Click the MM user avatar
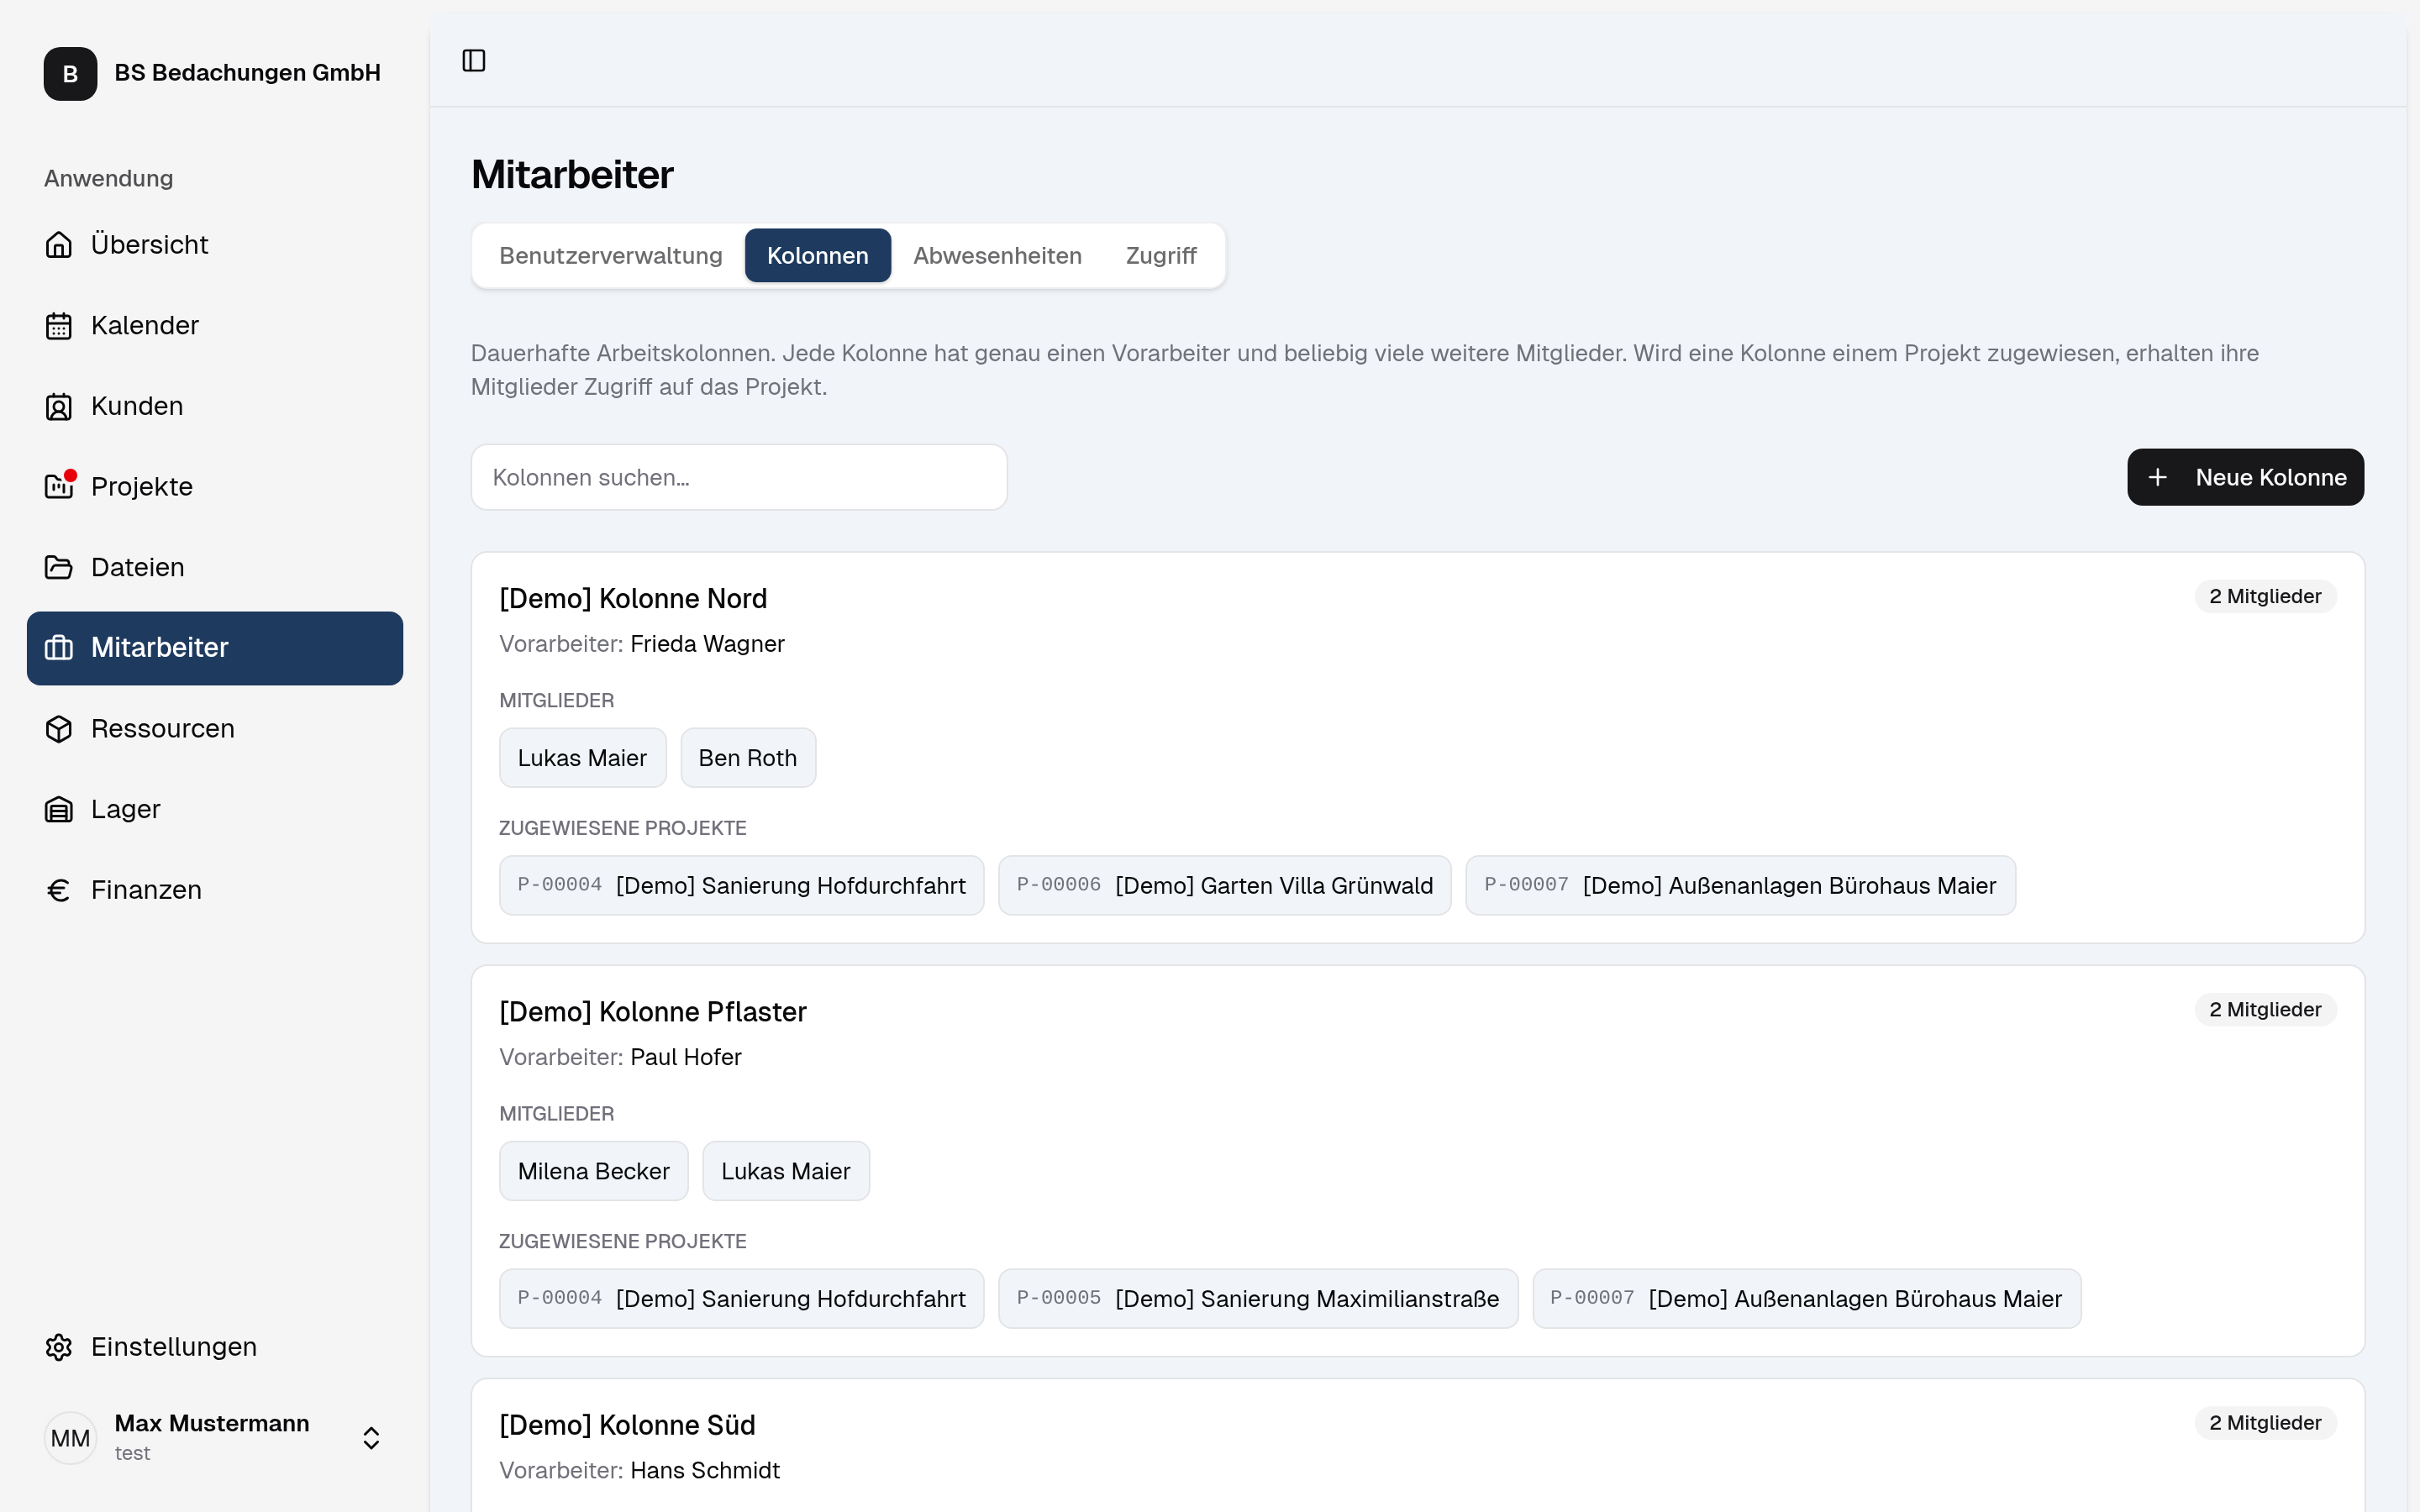This screenshot has width=2420, height=1512. (70, 1438)
